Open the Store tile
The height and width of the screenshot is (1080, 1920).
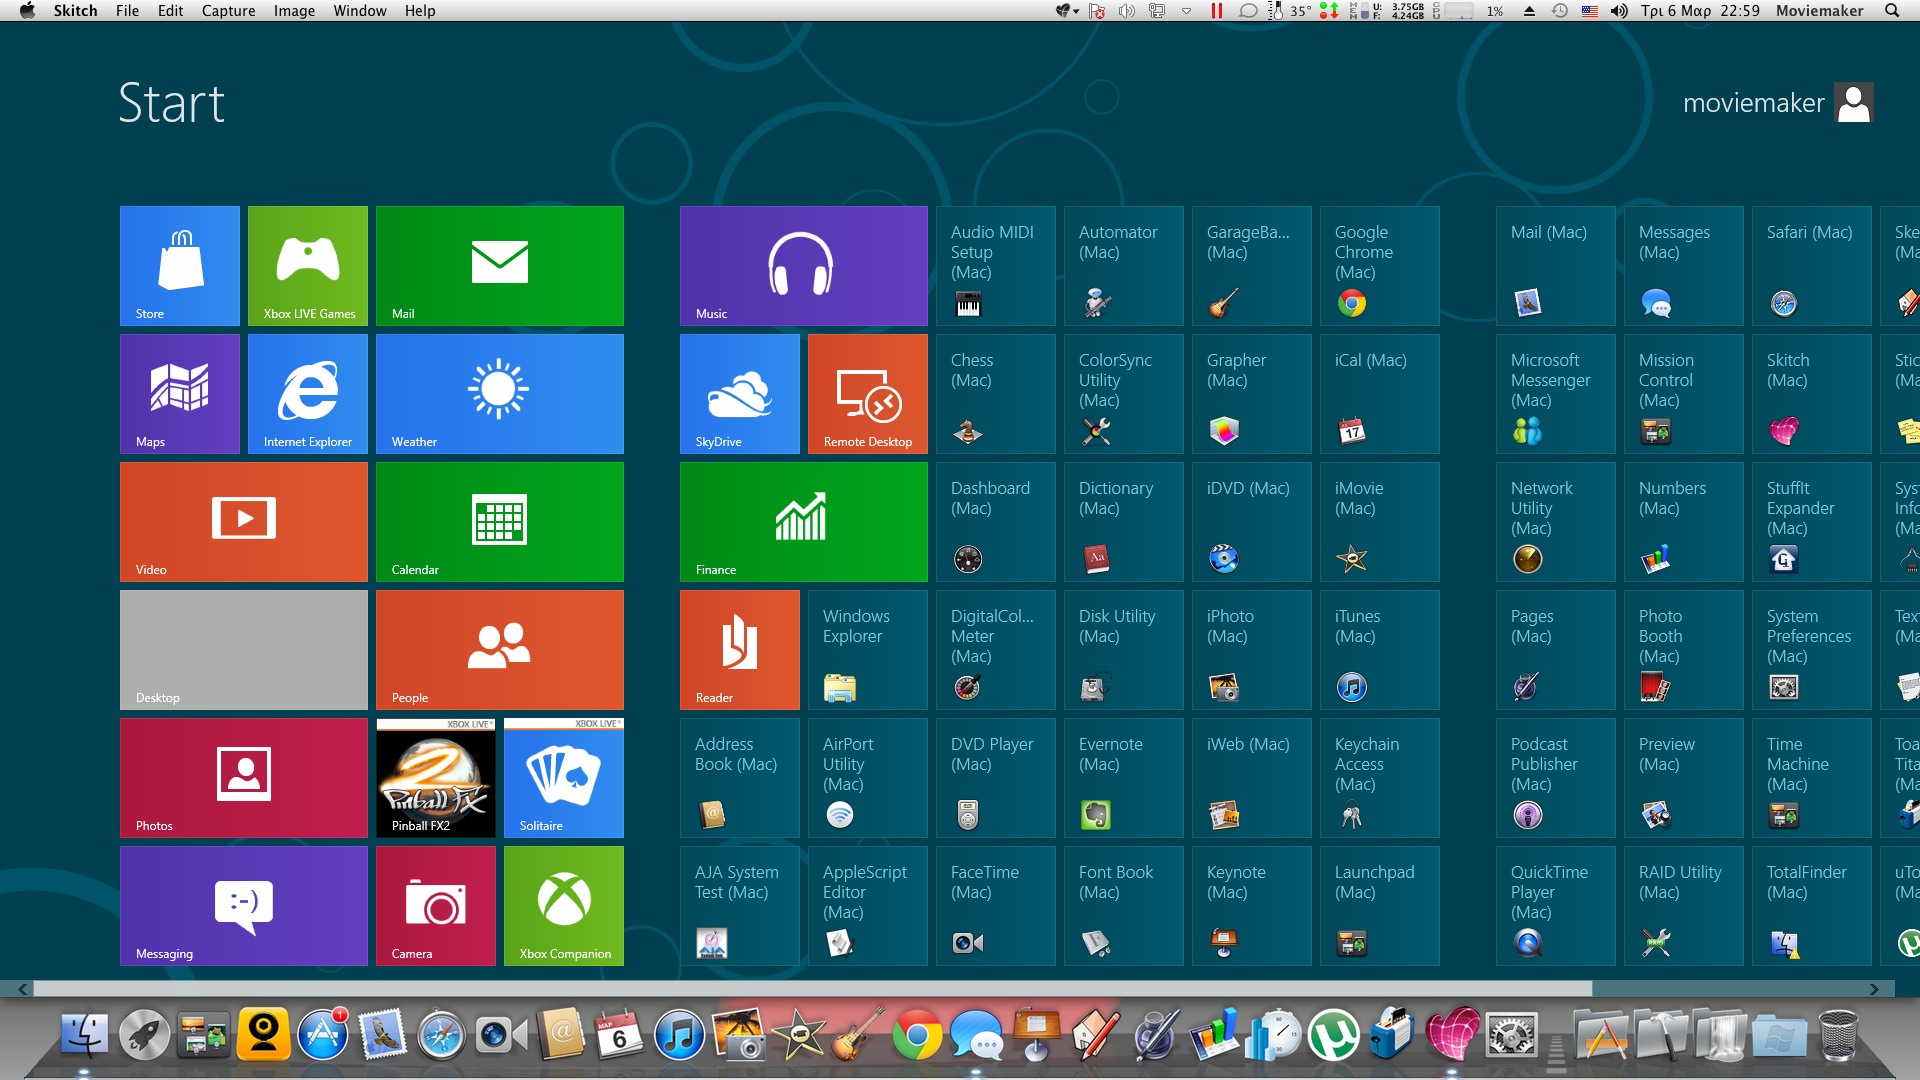[x=180, y=266]
